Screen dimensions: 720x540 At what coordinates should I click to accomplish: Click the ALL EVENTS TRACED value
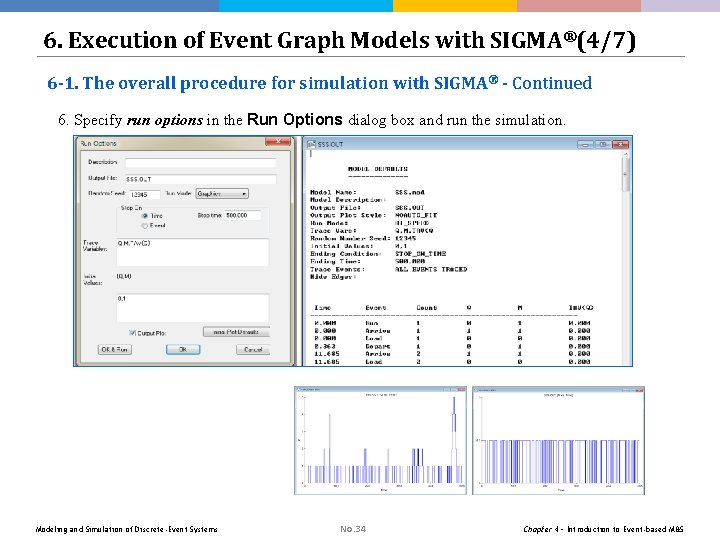[431, 270]
